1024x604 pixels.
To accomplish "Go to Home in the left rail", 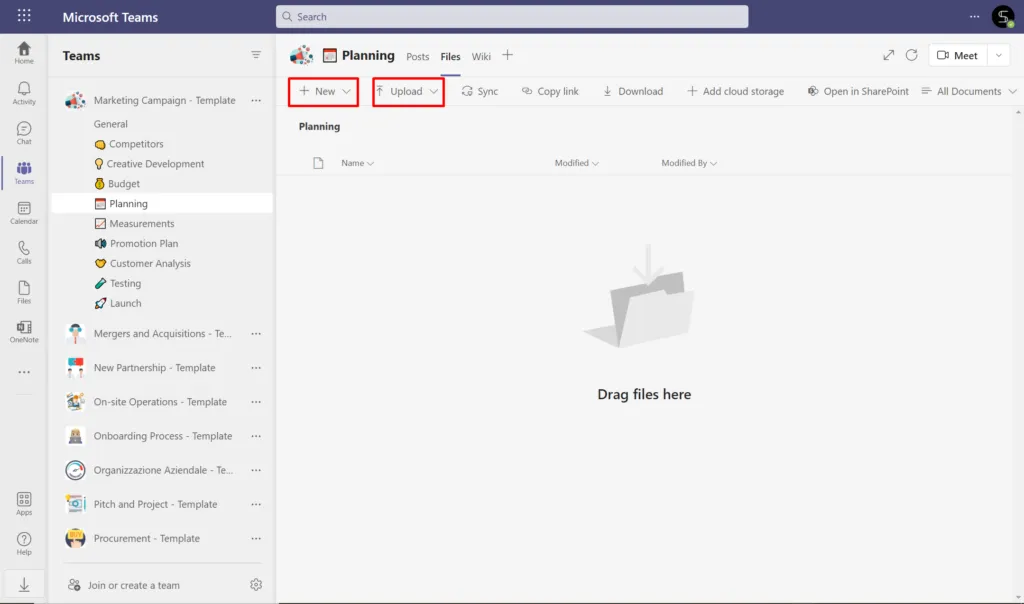I will click(x=24, y=52).
